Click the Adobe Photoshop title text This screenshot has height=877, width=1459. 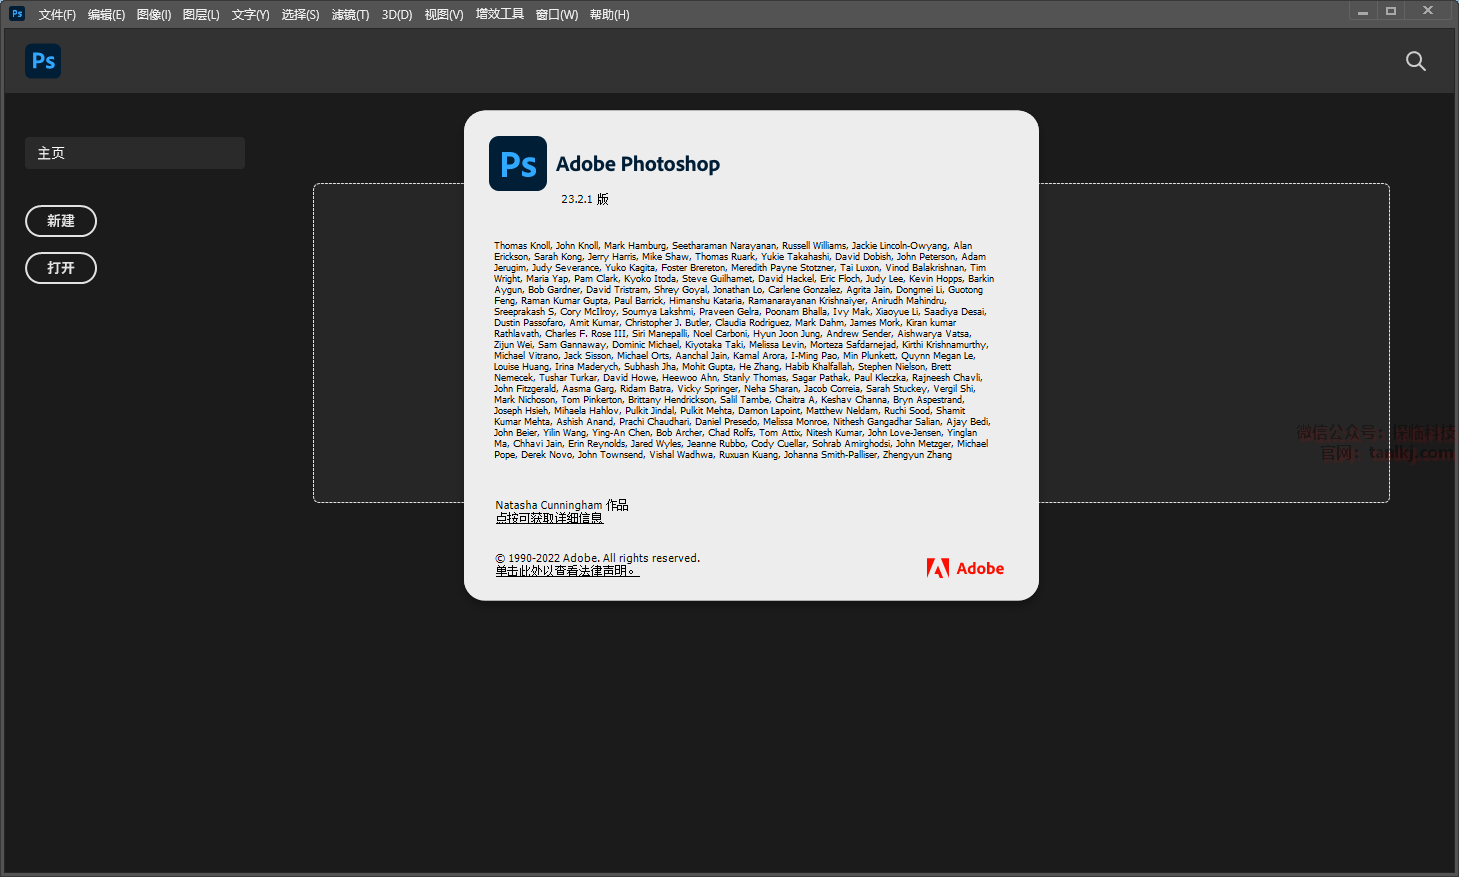coord(638,164)
